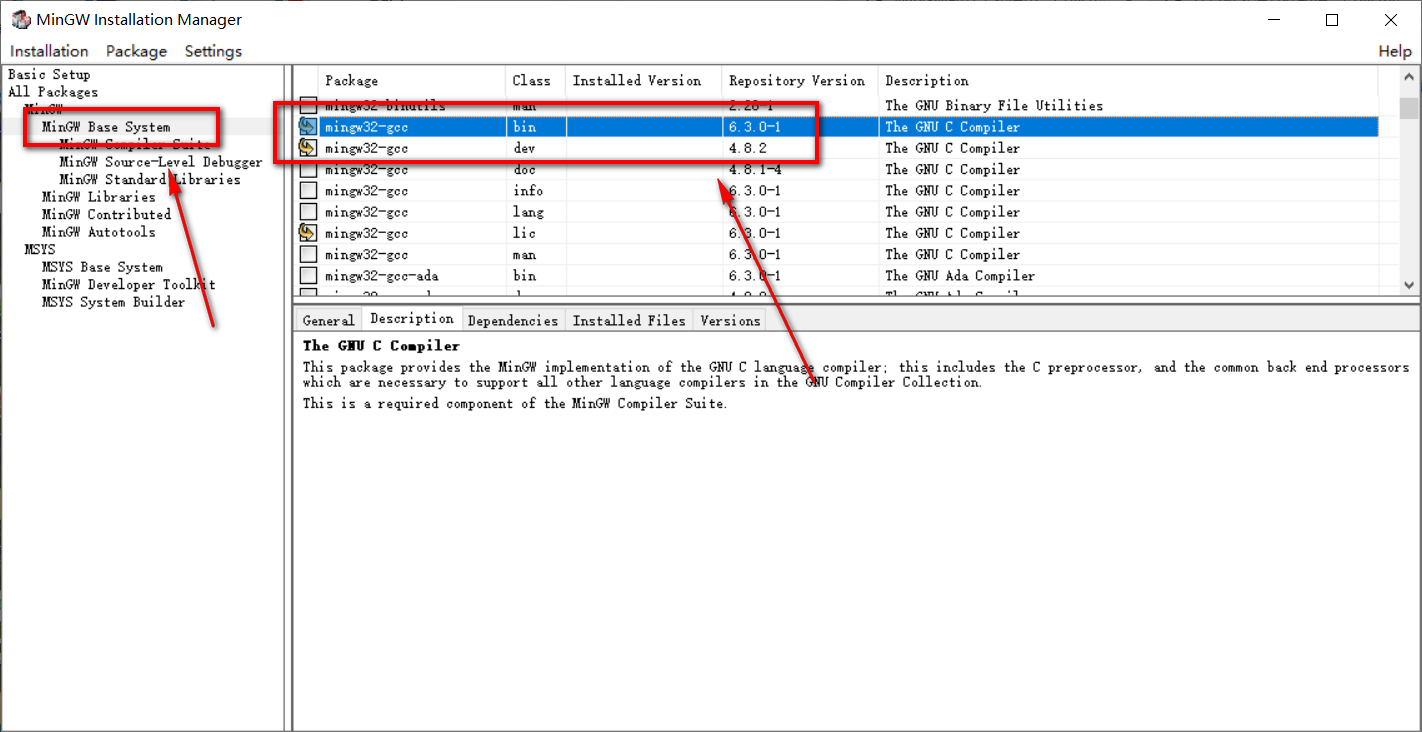Click the repository version 4.8.1-4 cell
Image resolution: width=1422 pixels, height=732 pixels.
[755, 170]
